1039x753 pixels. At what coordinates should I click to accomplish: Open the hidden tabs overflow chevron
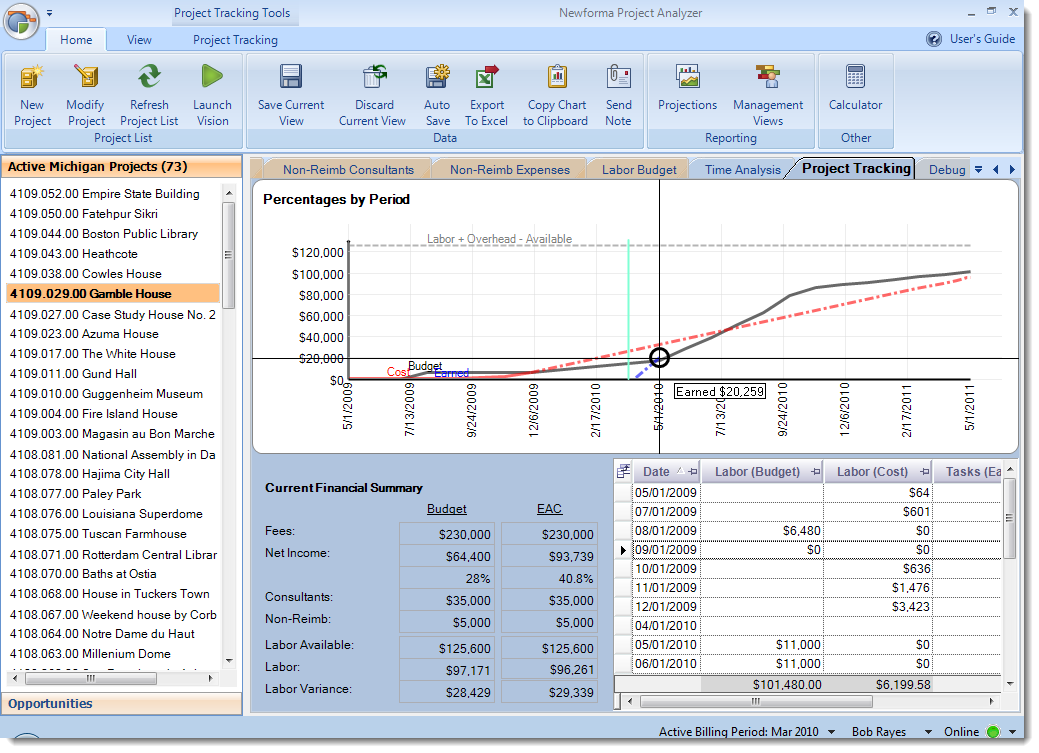(980, 169)
